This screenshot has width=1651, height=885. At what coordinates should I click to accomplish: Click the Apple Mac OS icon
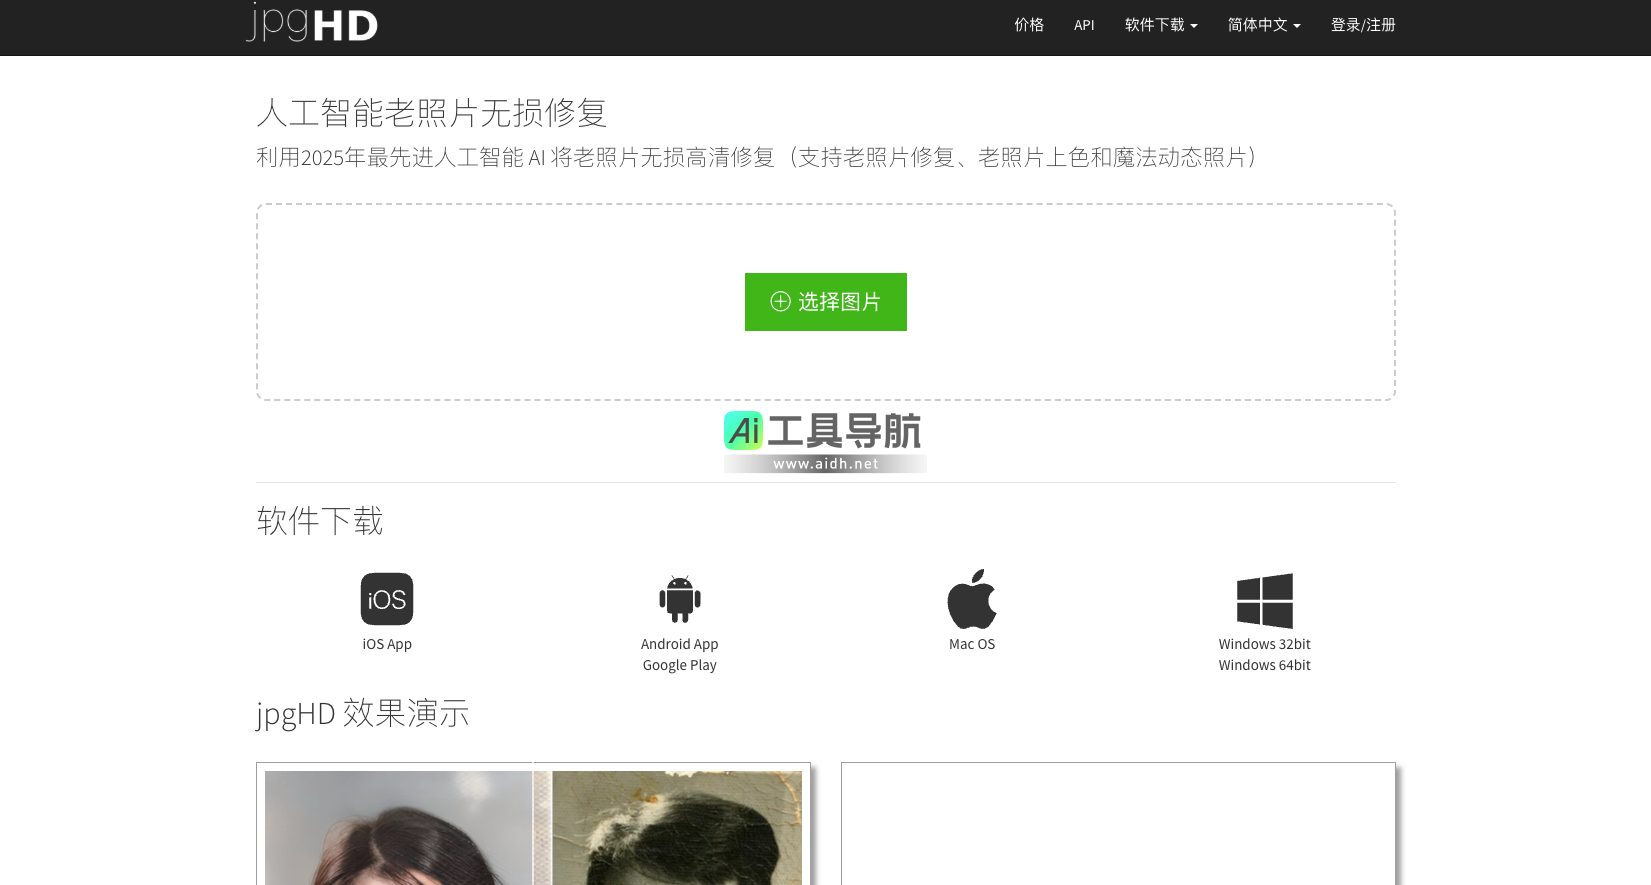pos(972,599)
